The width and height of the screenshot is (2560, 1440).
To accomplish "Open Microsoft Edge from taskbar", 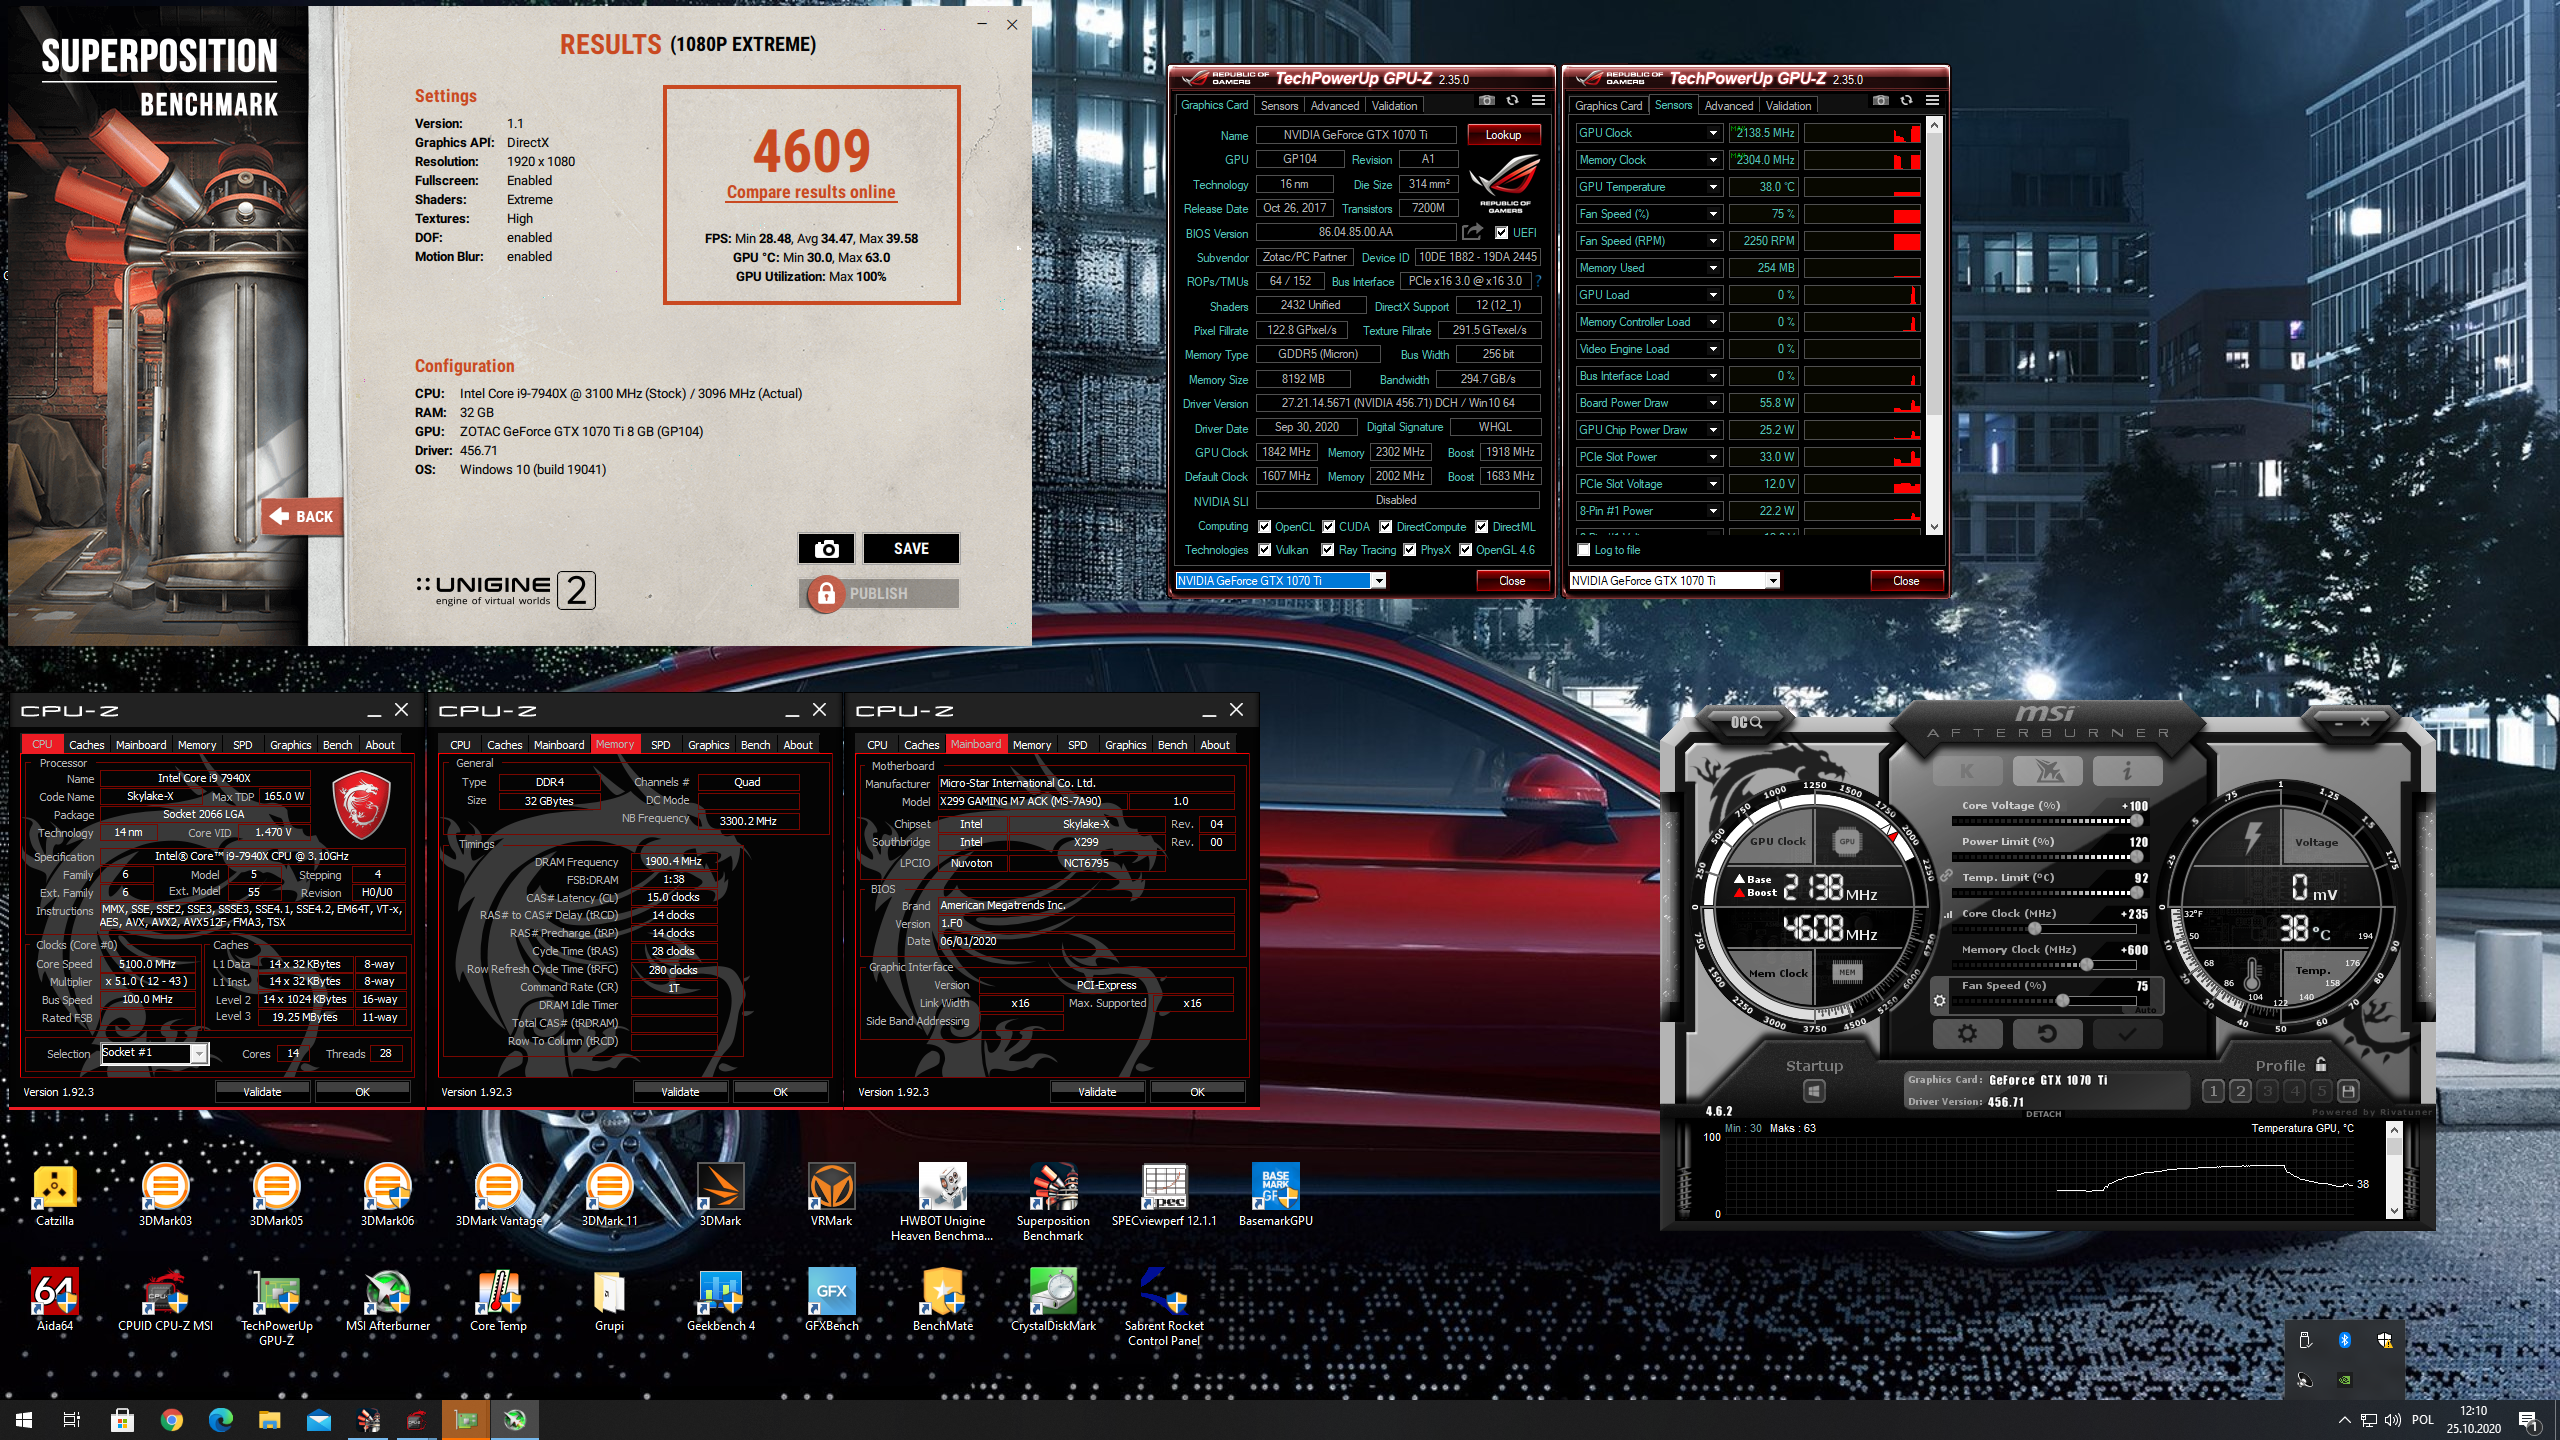I will [x=221, y=1420].
